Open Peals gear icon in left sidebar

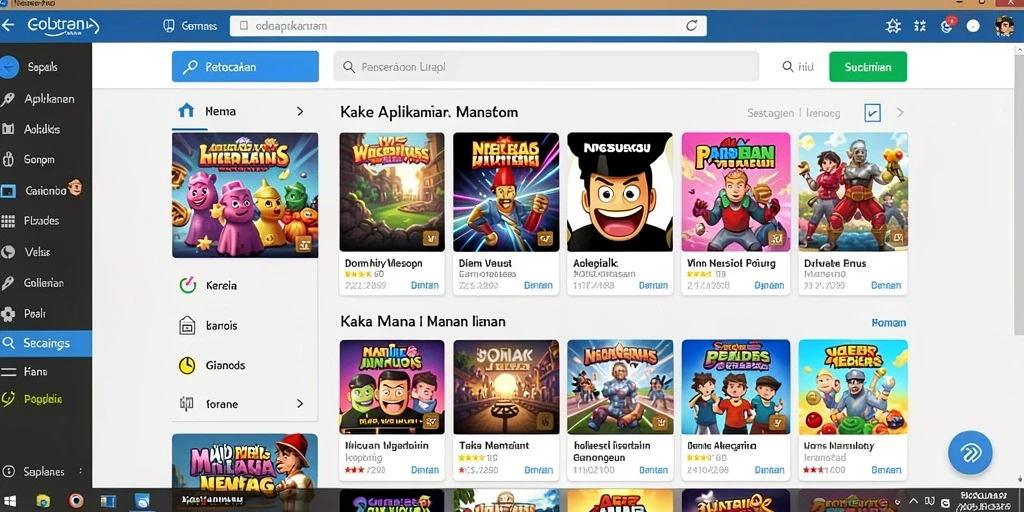coord(8,313)
